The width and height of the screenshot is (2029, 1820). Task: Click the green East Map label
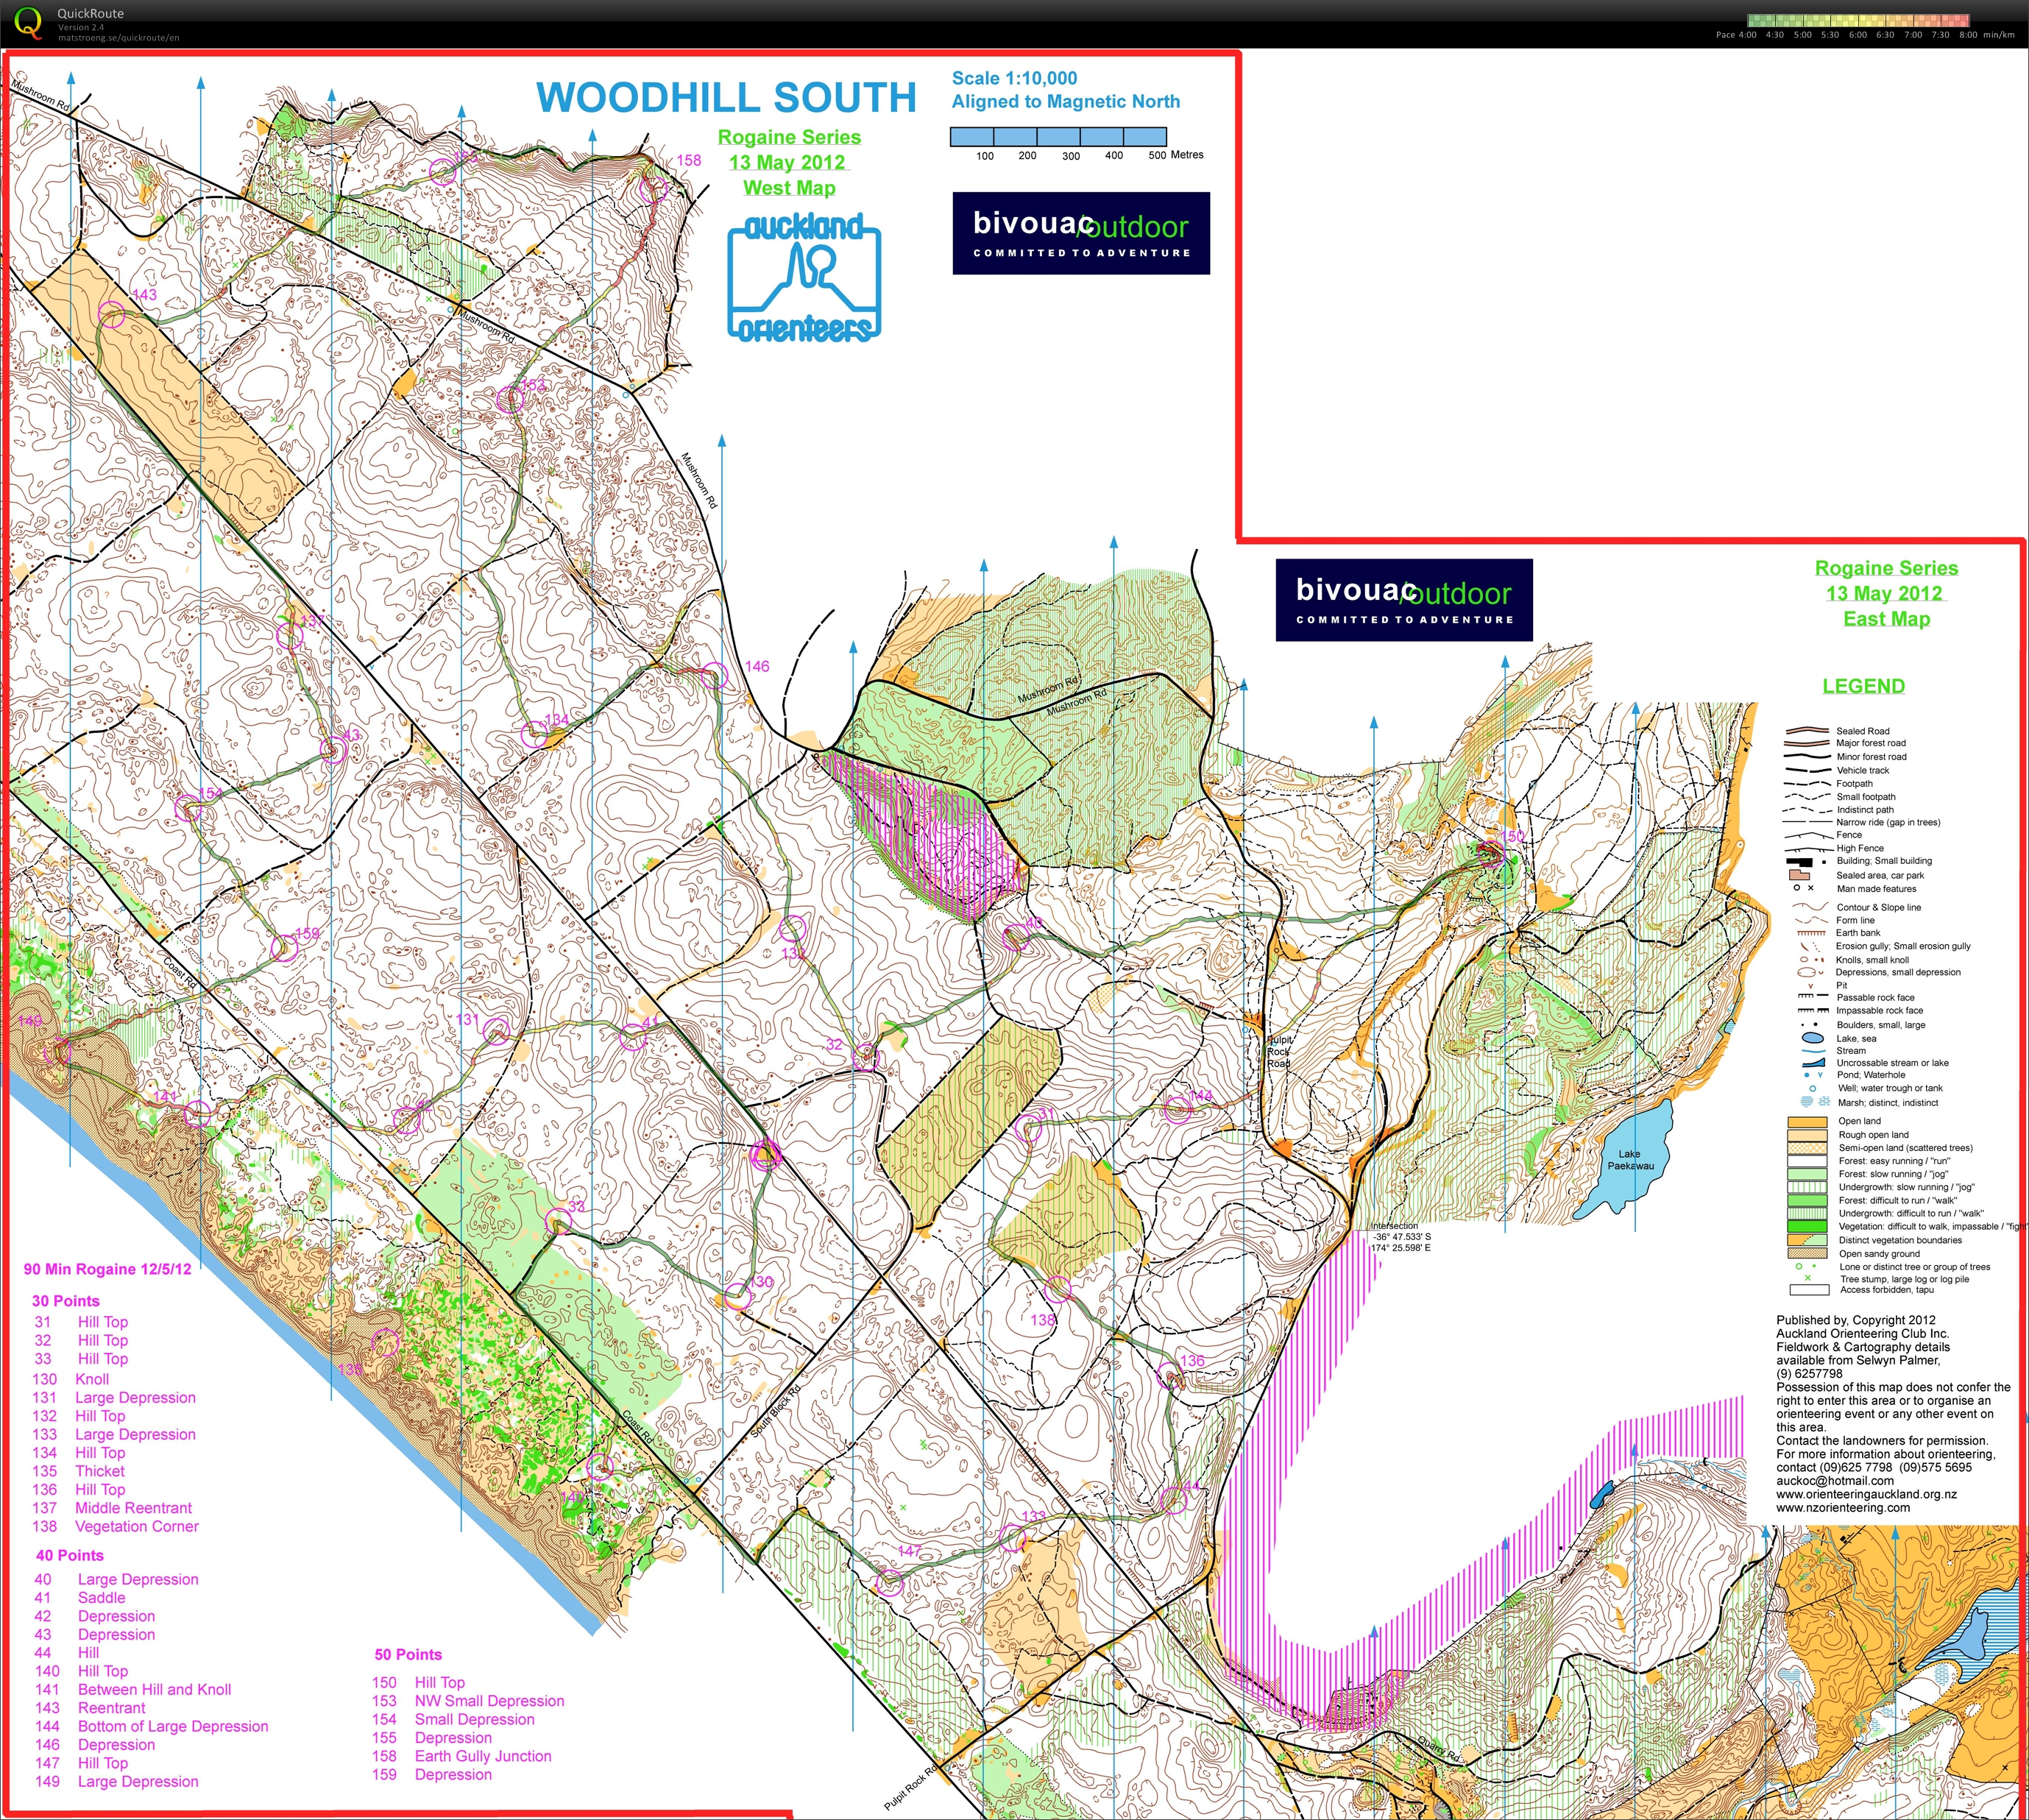click(x=1886, y=619)
